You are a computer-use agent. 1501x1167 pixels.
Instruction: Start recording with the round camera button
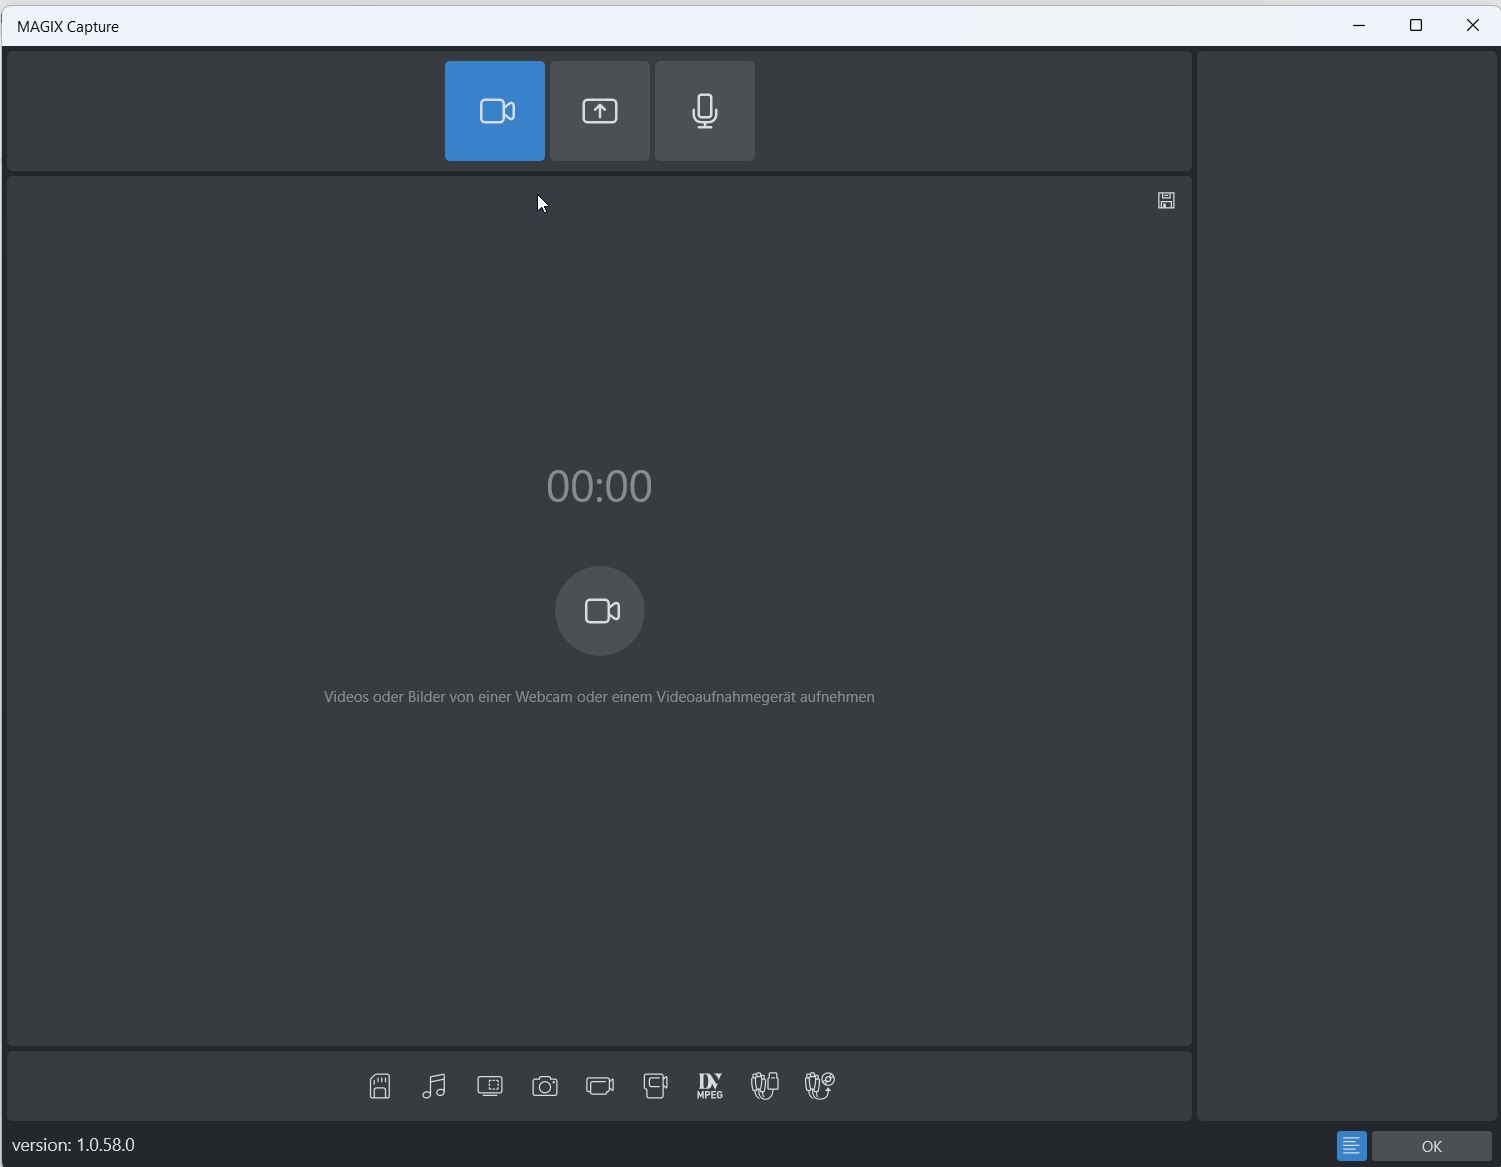coord(600,611)
